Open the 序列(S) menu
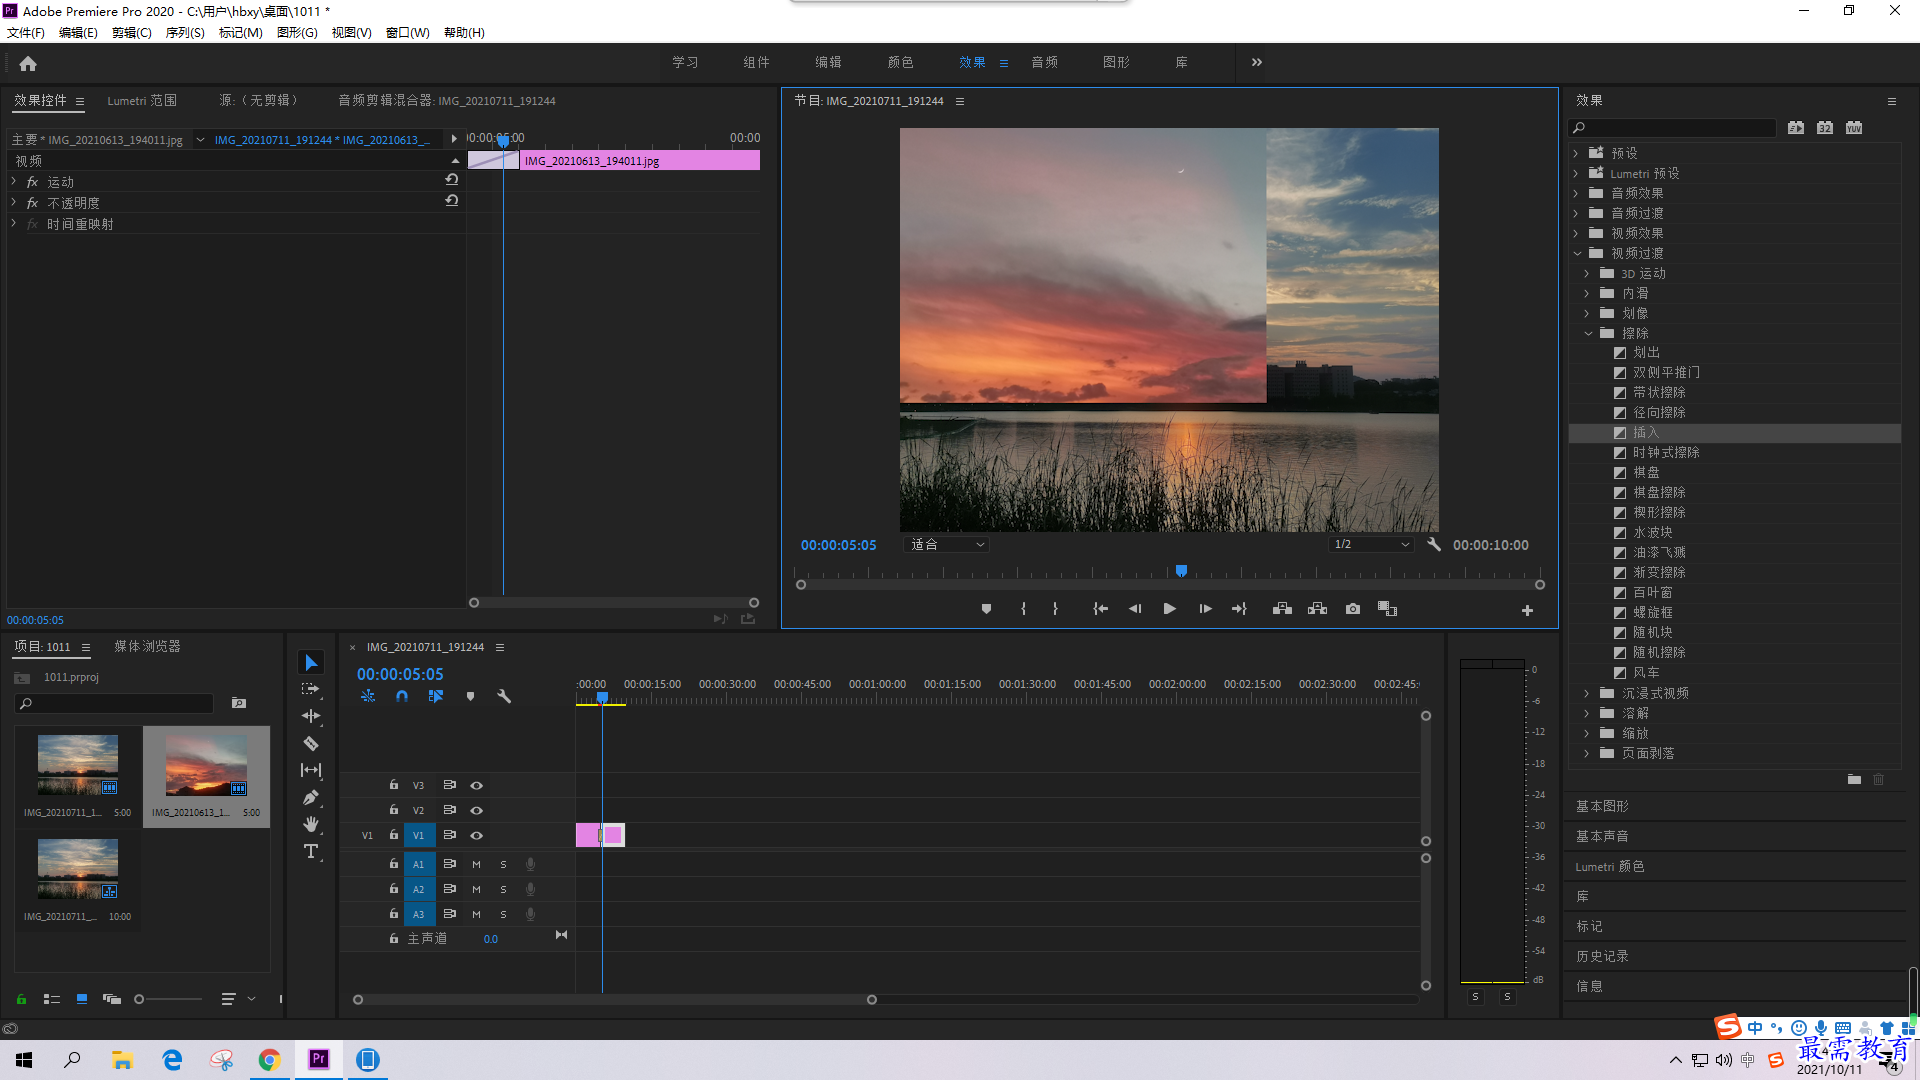The height and width of the screenshot is (1080, 1920). (185, 32)
